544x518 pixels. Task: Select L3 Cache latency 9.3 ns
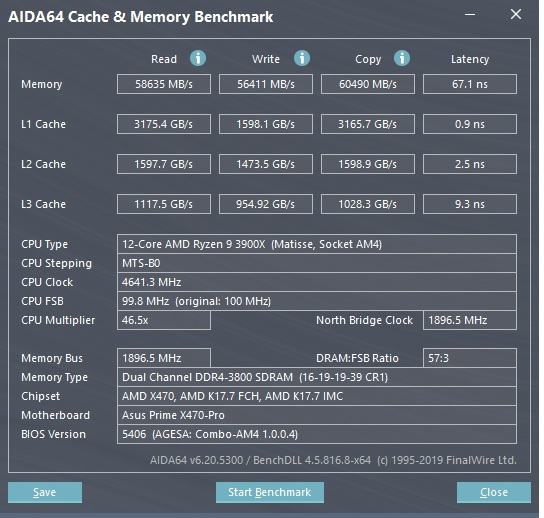point(470,204)
